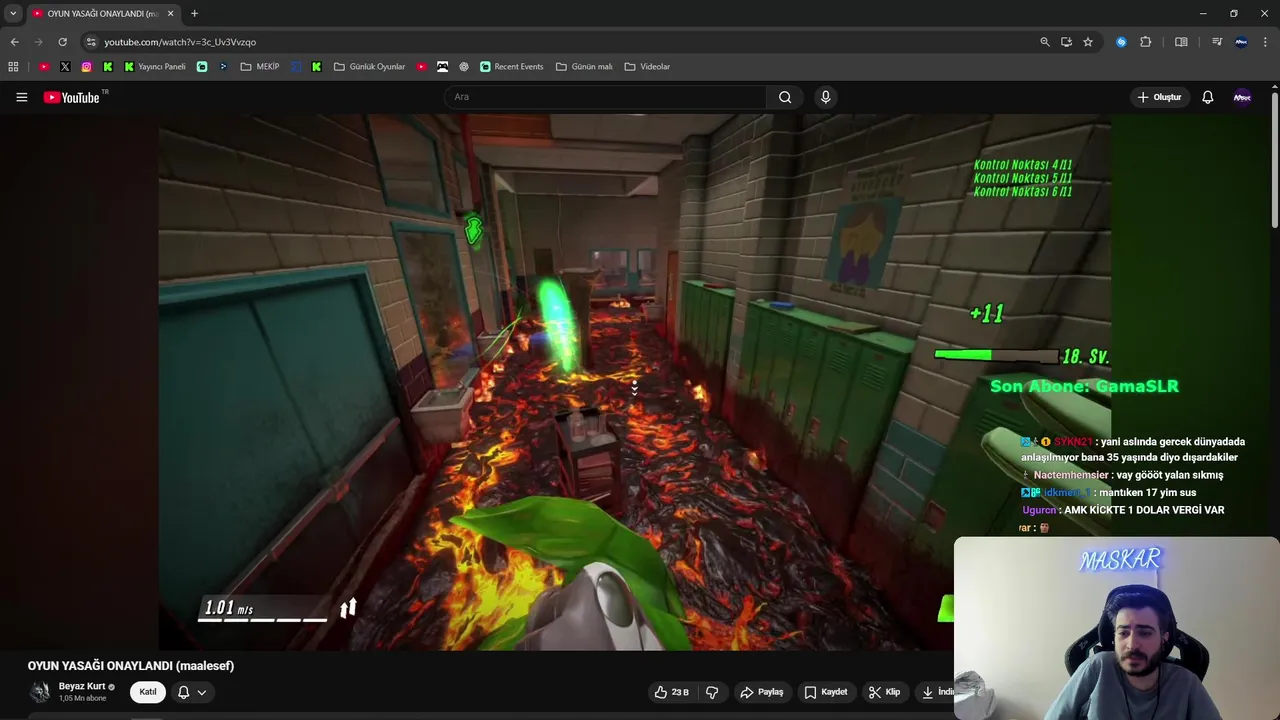Image resolution: width=1280 pixels, height=720 pixels.
Task: Open the YouTube guide hamburger menu
Action: [21, 97]
